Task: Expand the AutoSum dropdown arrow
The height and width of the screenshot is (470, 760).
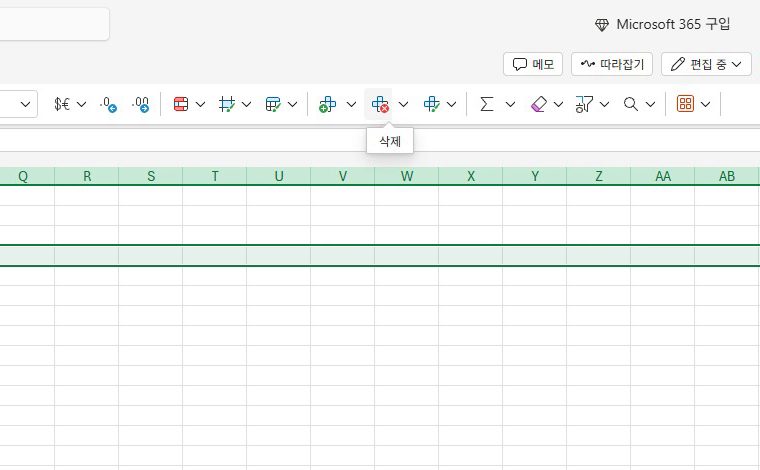Action: tap(510, 104)
